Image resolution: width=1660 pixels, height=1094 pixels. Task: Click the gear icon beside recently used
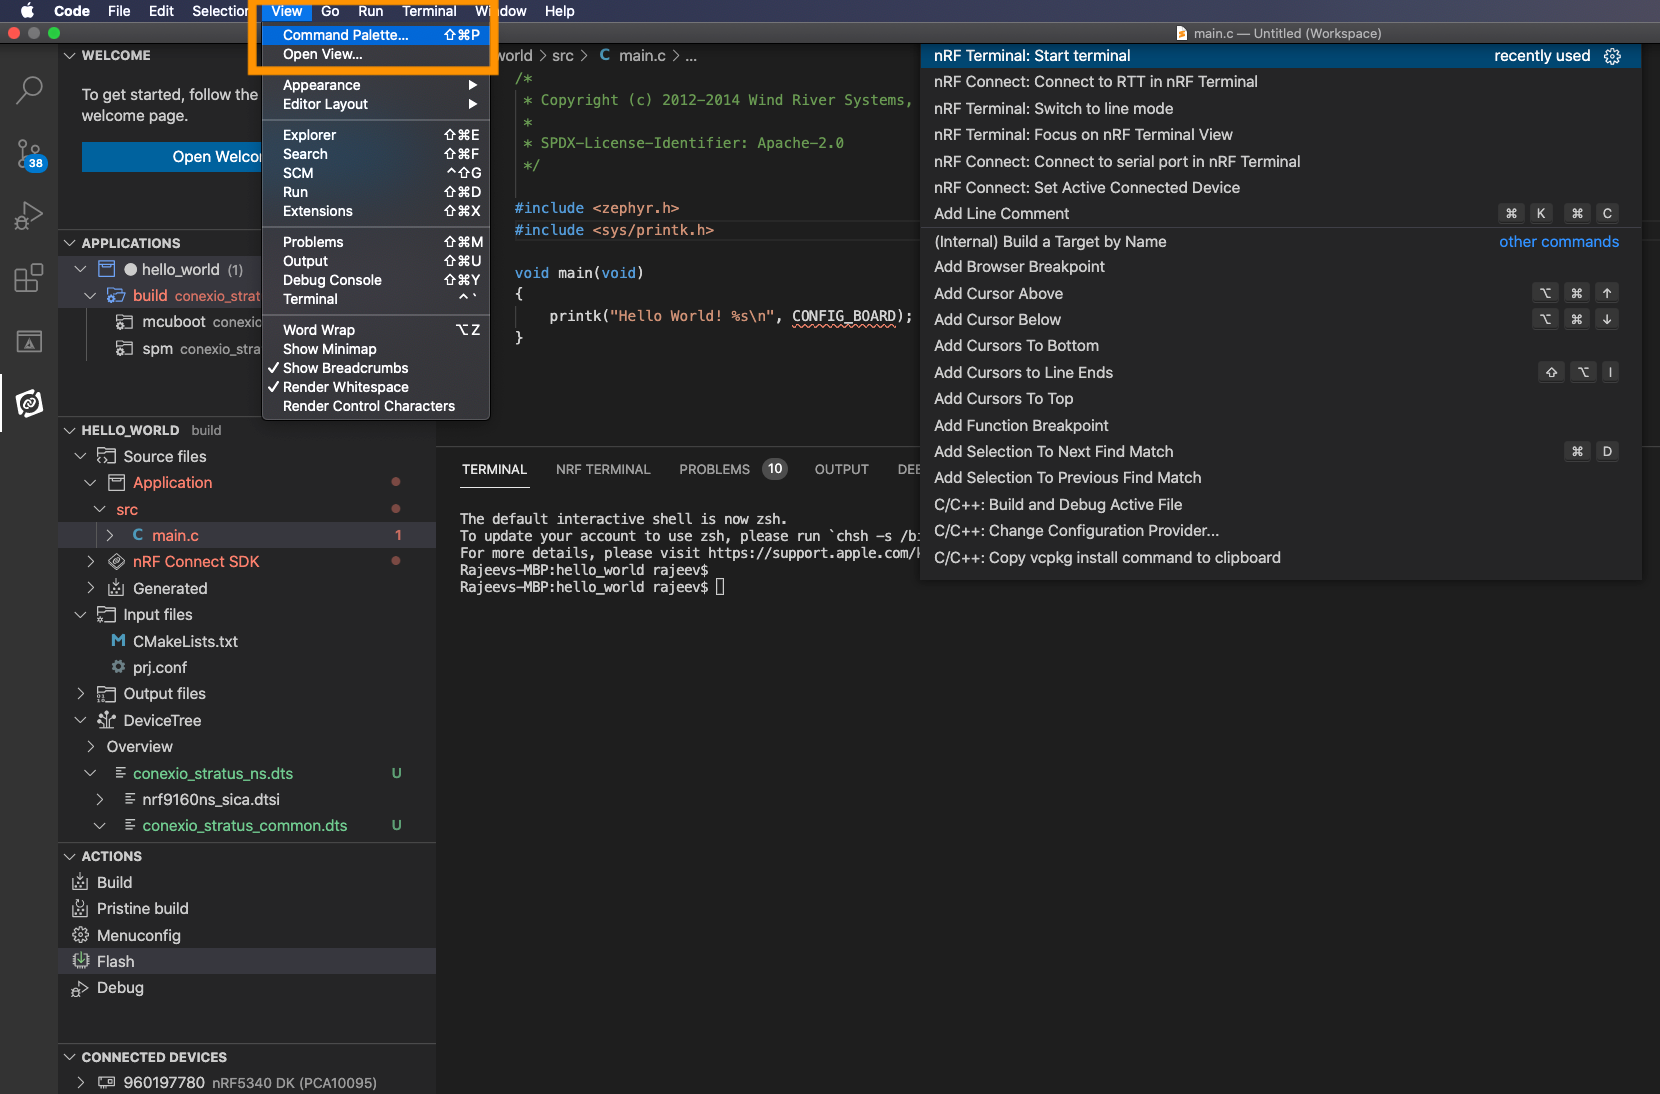click(x=1612, y=56)
